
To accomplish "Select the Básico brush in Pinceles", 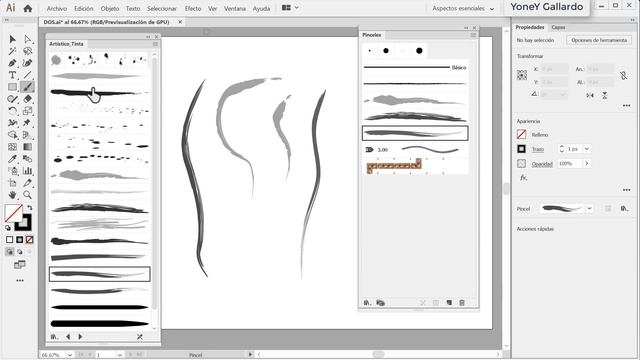I will point(415,67).
